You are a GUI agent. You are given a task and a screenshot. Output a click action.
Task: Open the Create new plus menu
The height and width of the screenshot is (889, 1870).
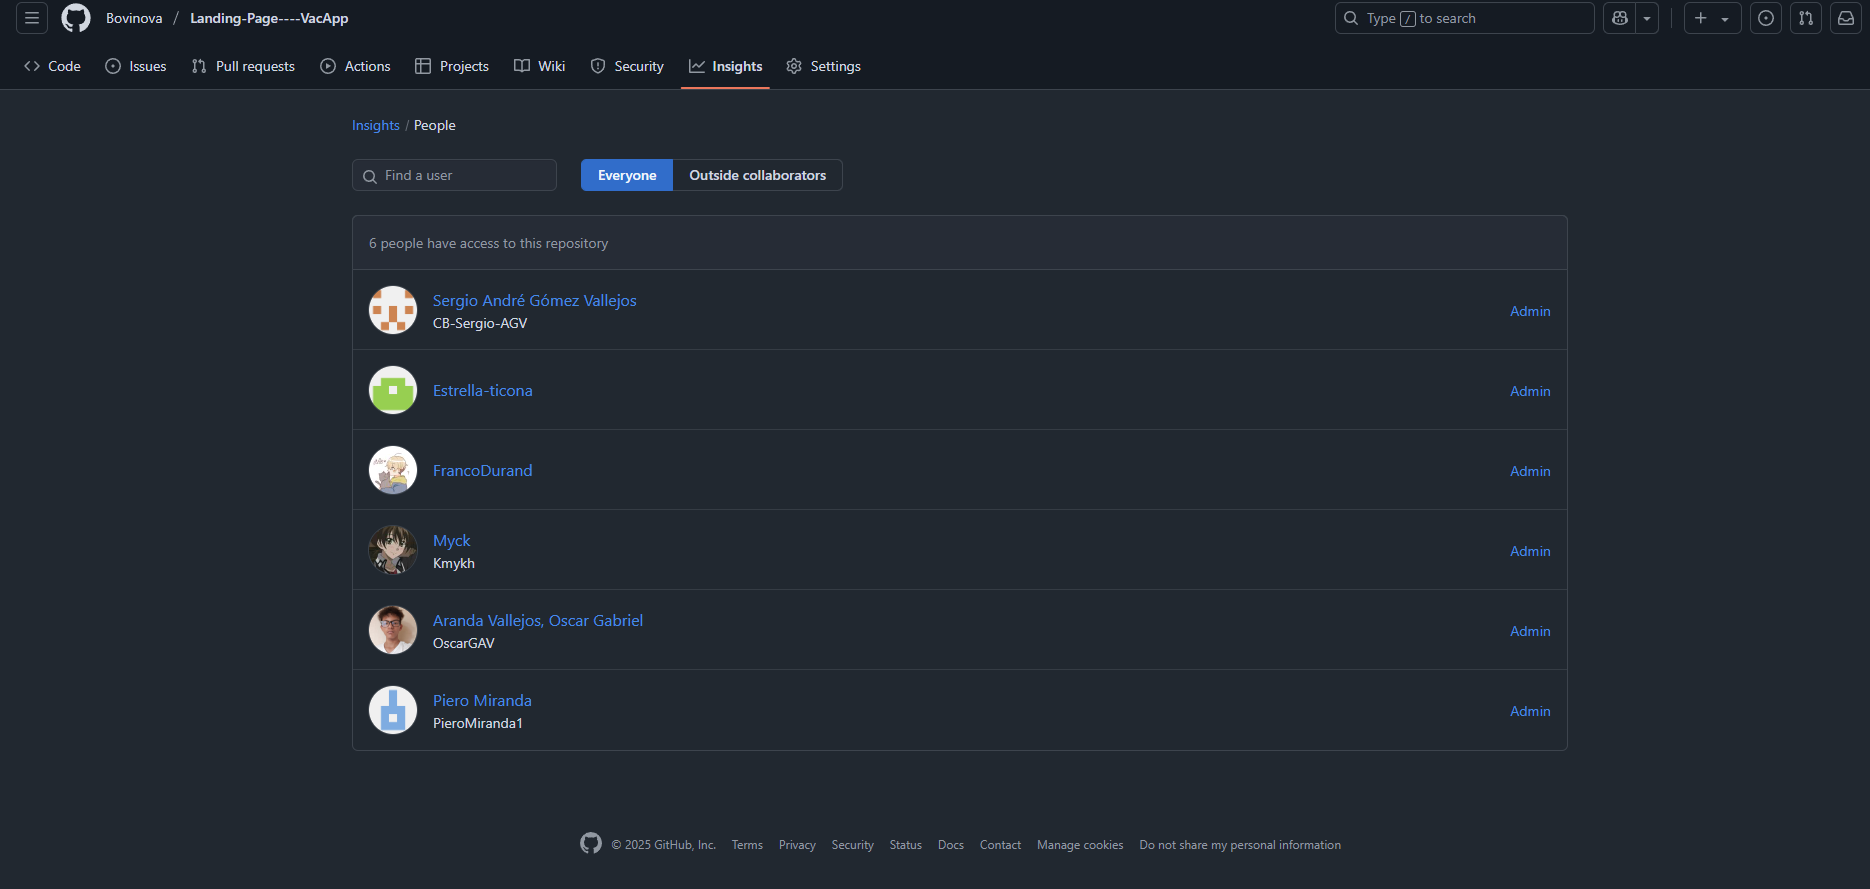[x=1712, y=18]
